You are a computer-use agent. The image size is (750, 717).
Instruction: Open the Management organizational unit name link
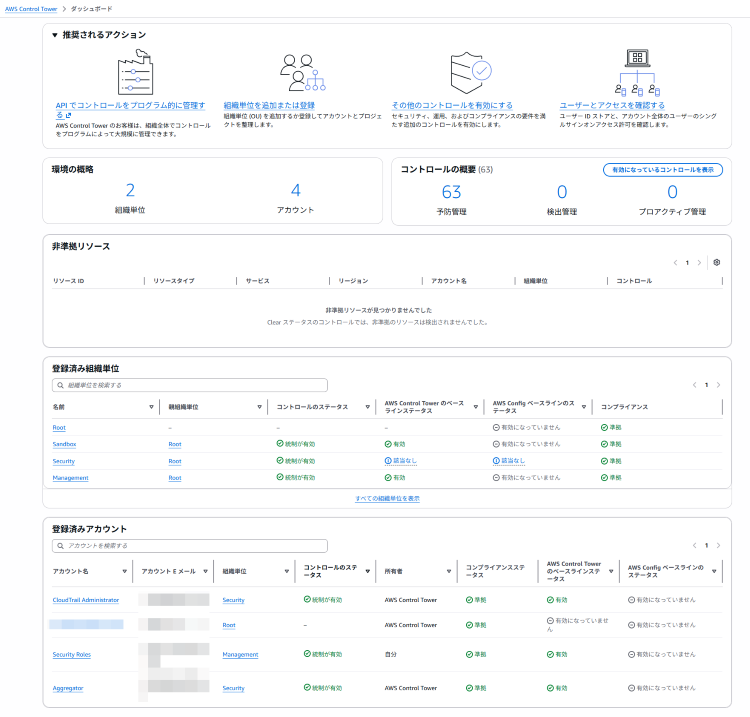pyautogui.click(x=70, y=478)
